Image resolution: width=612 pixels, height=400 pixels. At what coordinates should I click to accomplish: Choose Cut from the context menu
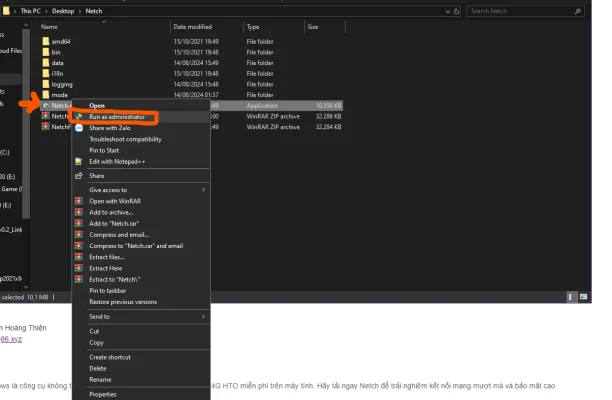(x=94, y=331)
